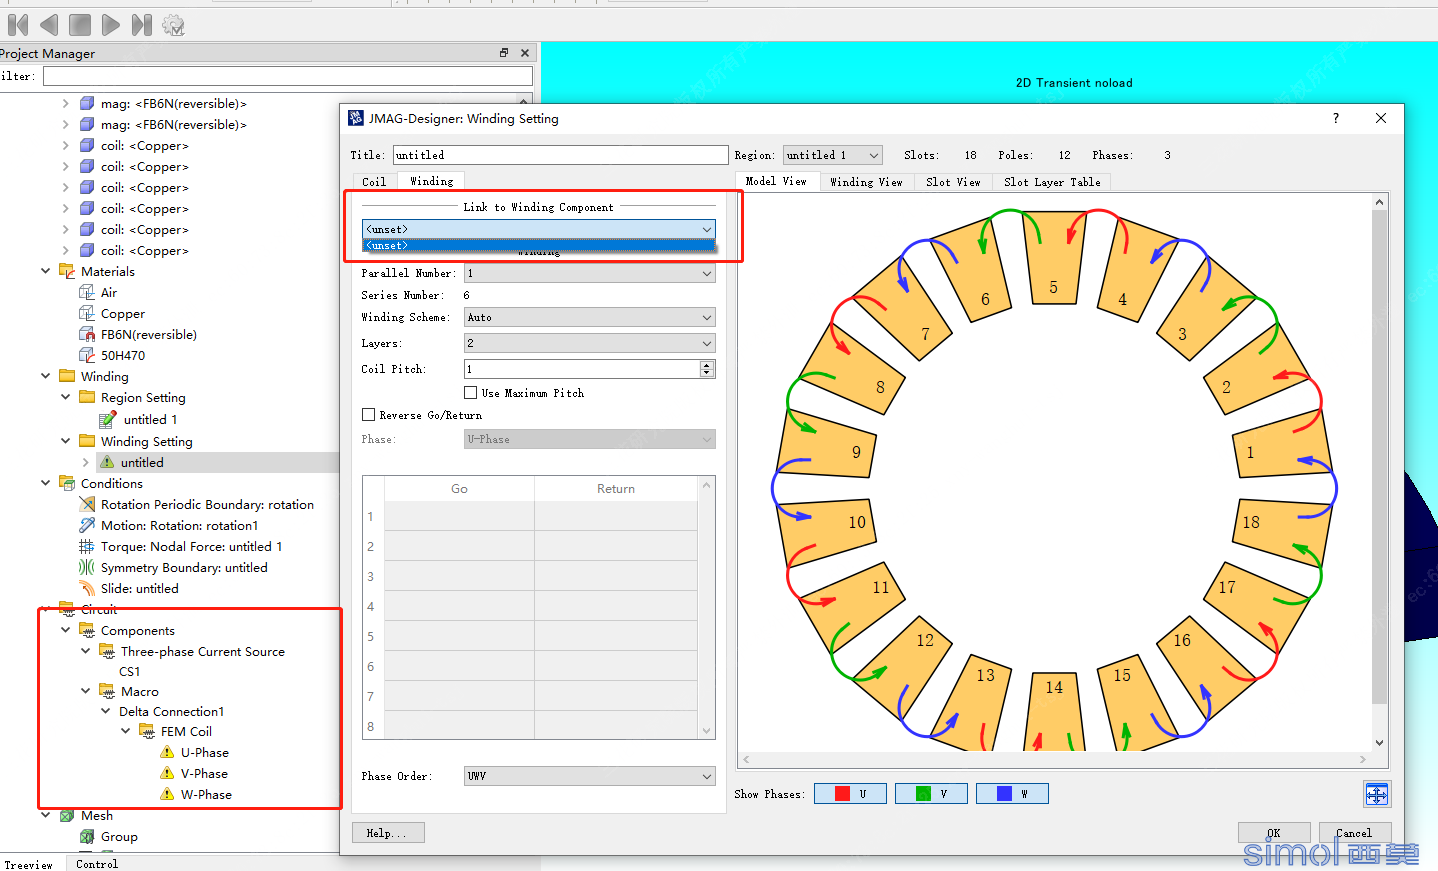Viewport: 1438px width, 871px height.
Task: Select CS1 in the circuit tree
Action: click(129, 671)
